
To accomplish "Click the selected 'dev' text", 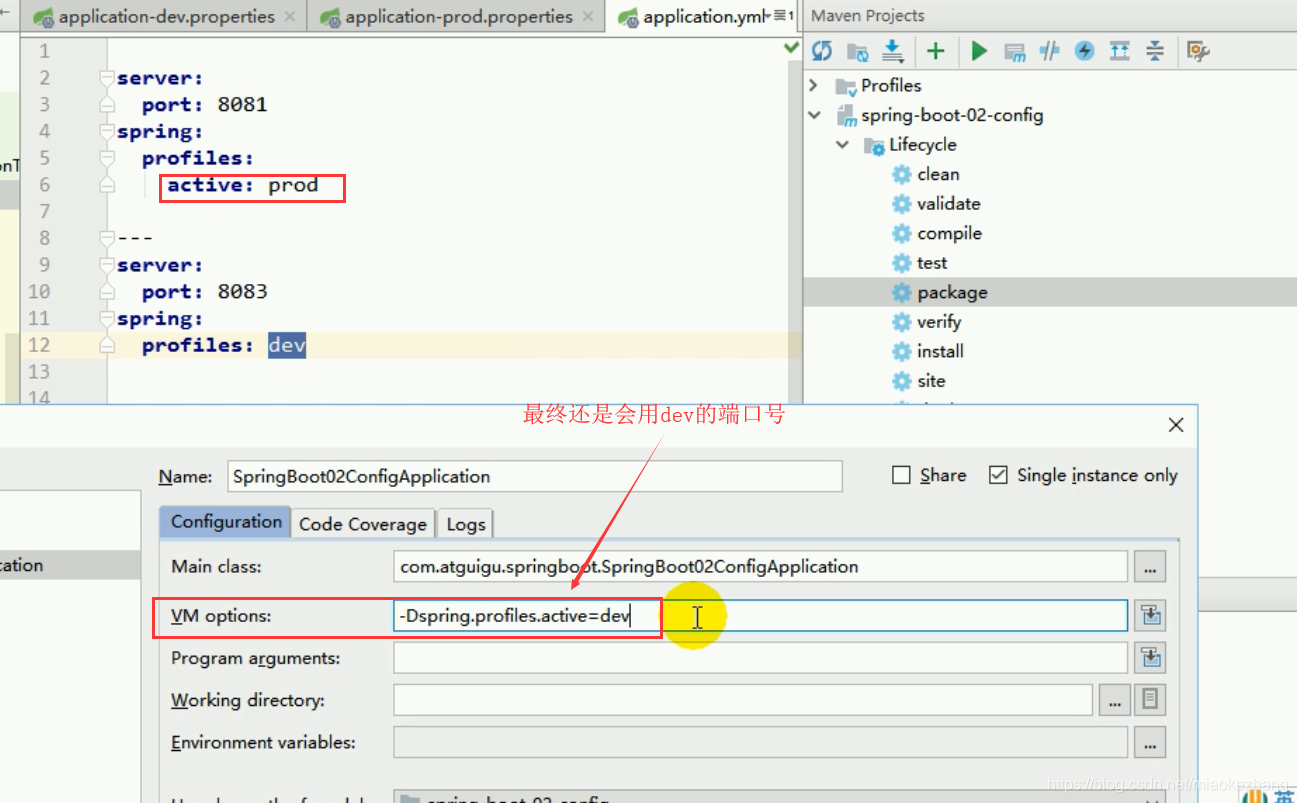I will pyautogui.click(x=287, y=345).
